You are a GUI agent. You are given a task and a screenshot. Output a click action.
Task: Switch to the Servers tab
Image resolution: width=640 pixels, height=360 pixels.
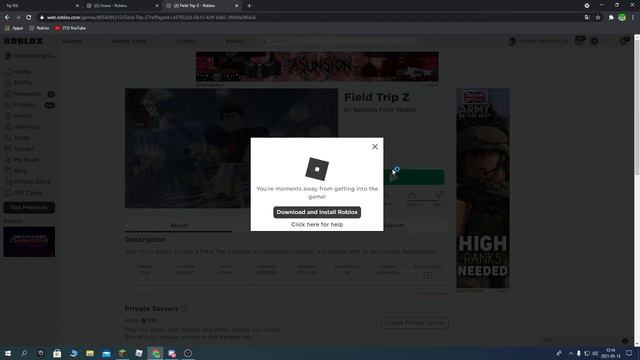(x=394, y=225)
